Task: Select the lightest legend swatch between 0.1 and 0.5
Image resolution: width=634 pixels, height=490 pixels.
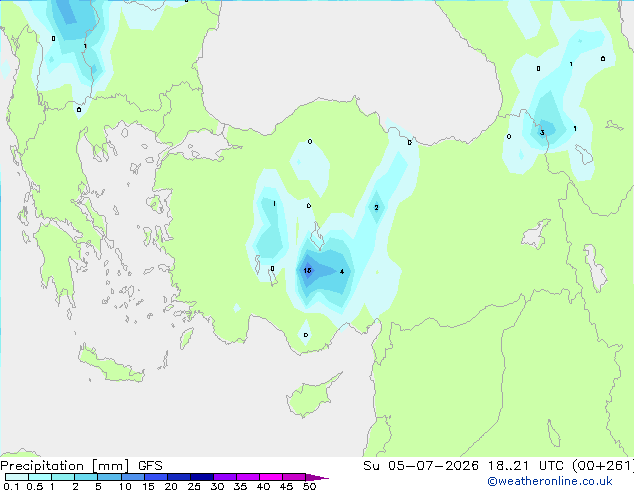Action: coord(17,477)
